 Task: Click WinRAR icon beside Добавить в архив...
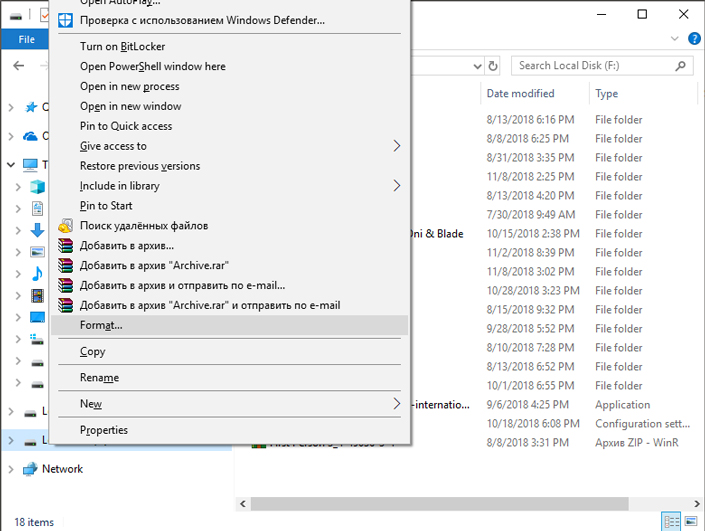65,245
